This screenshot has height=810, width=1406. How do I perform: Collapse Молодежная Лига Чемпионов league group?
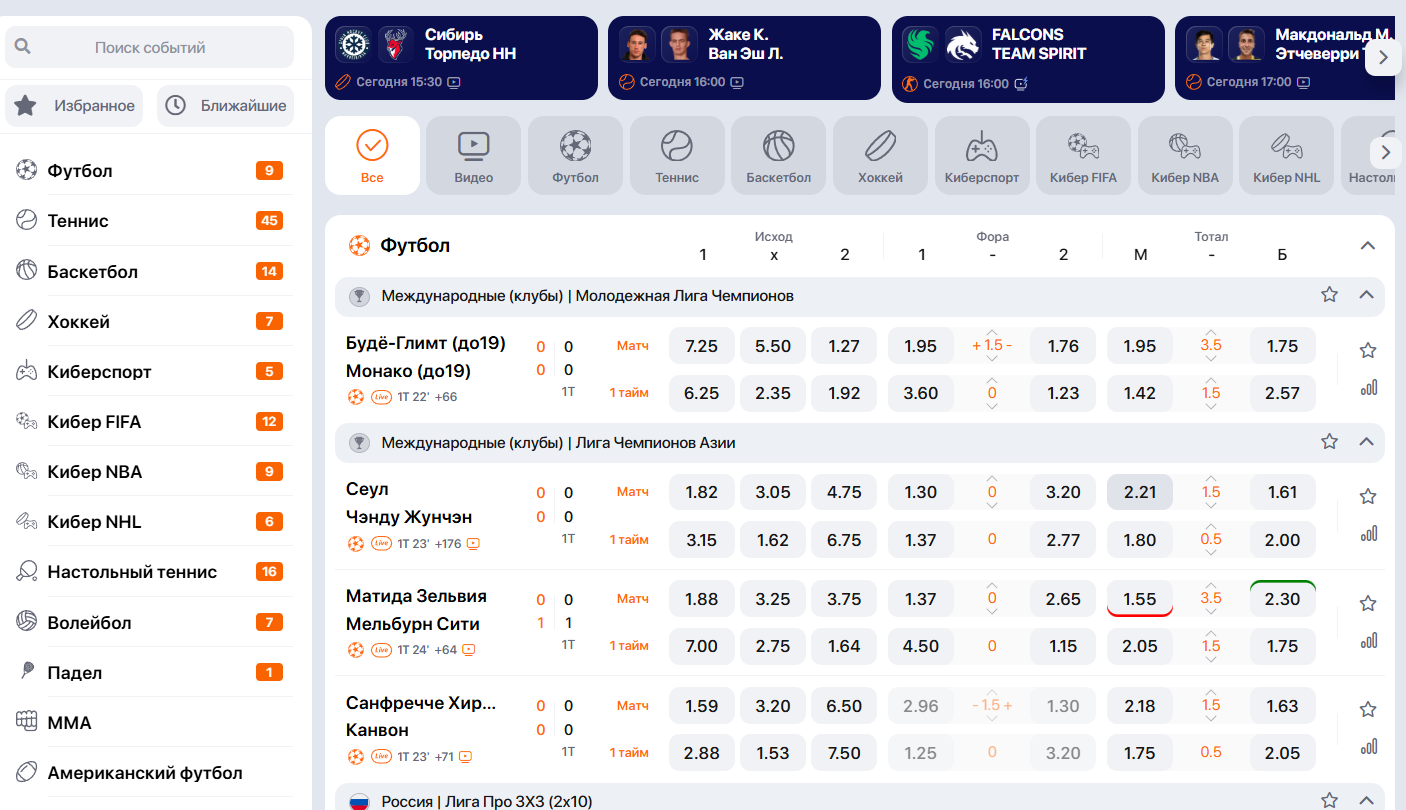1366,295
